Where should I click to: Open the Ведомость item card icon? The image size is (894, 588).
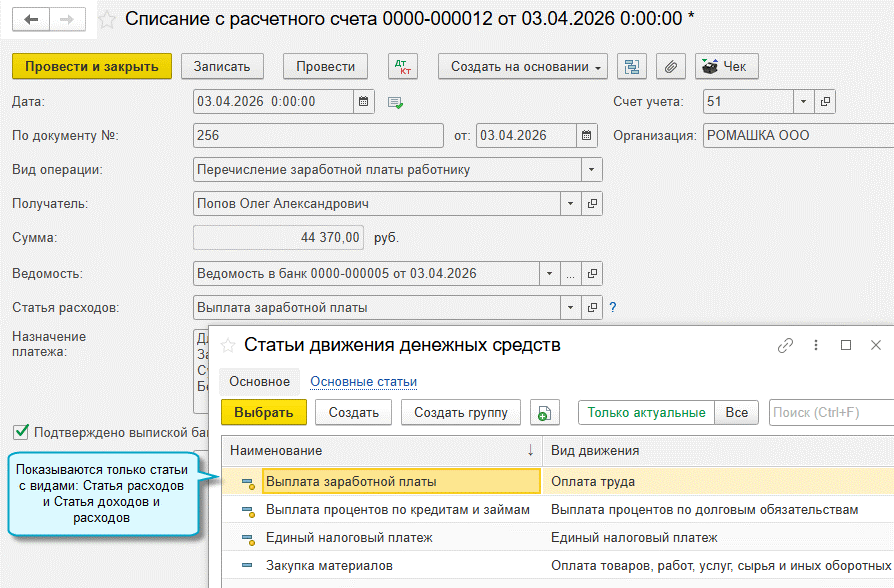[x=592, y=274]
